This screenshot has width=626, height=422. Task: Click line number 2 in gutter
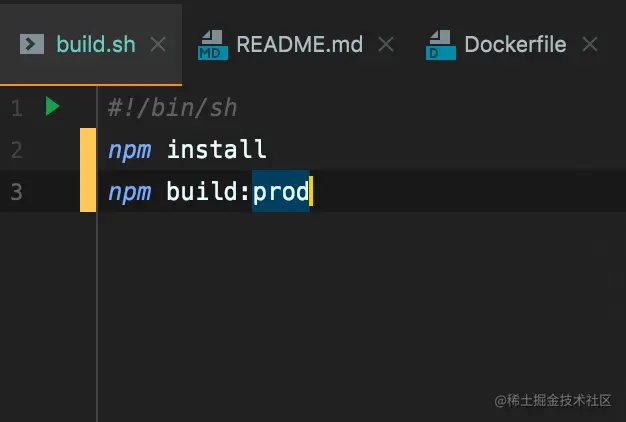[x=17, y=150]
